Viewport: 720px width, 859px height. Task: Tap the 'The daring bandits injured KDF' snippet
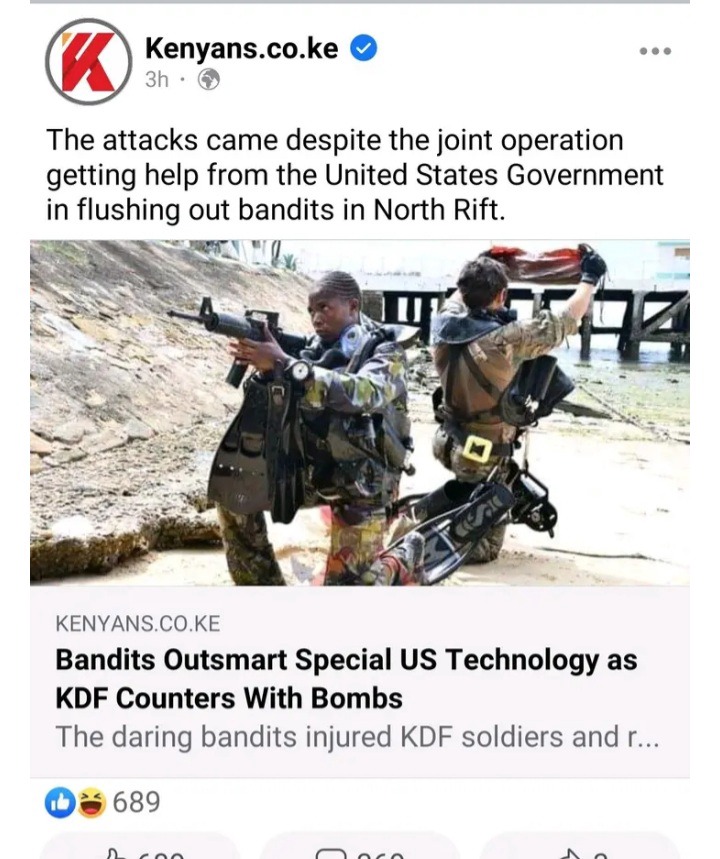point(357,737)
